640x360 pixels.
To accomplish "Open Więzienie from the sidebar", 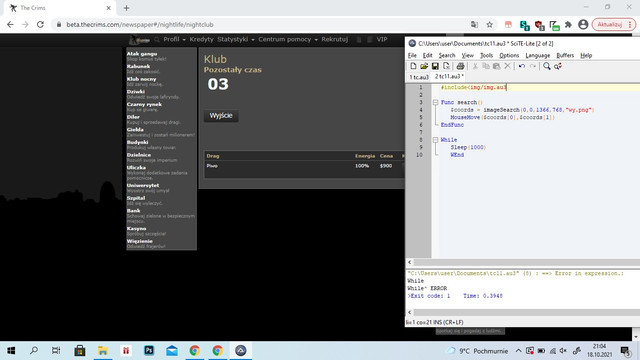I will click(x=140, y=241).
